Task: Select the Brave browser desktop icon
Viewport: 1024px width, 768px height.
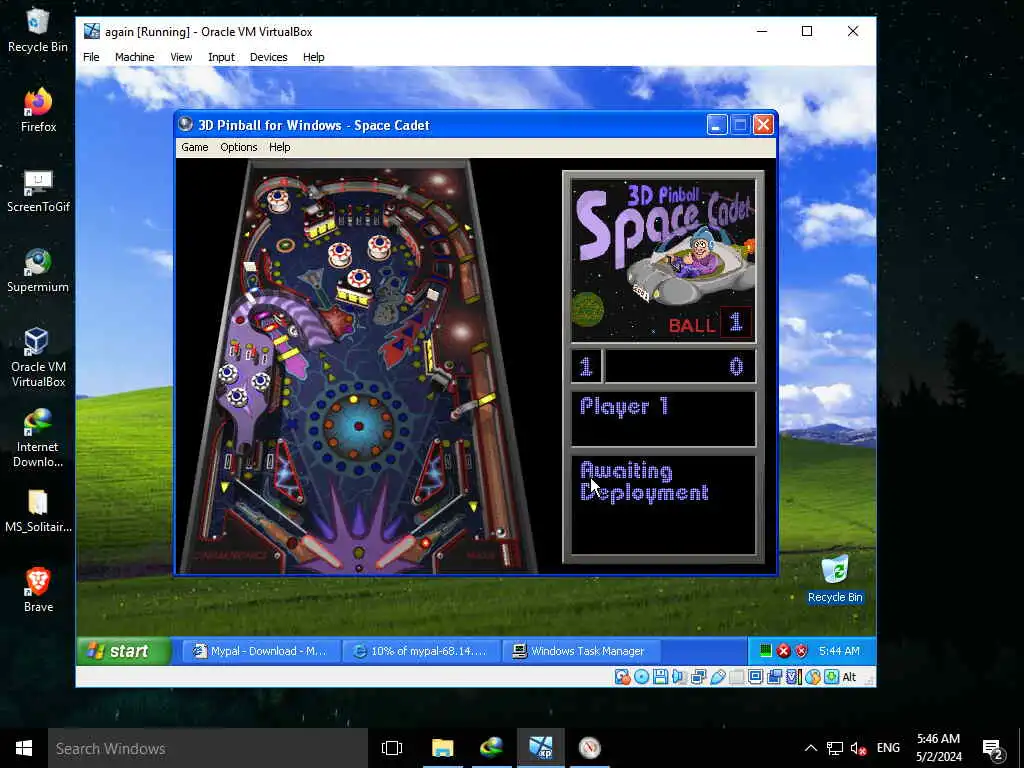Action: [x=38, y=590]
